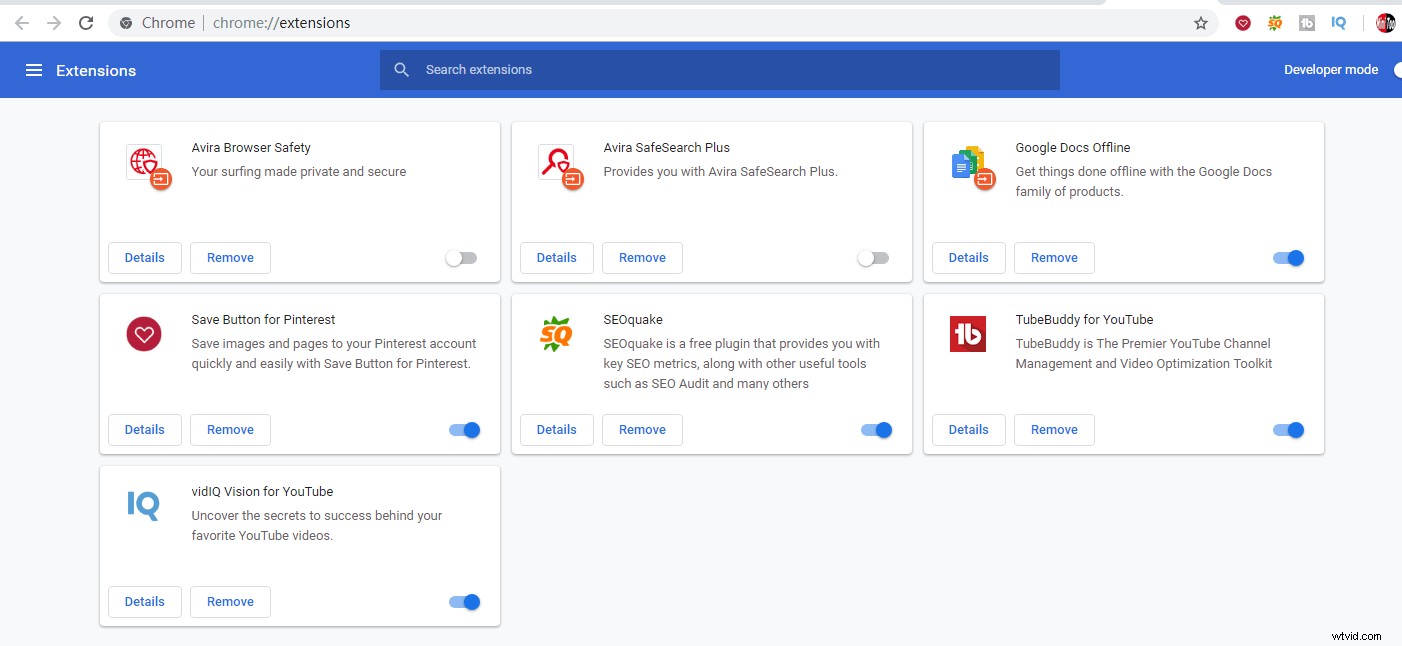
Task: Reload the page with the refresh button
Action: pos(85,22)
